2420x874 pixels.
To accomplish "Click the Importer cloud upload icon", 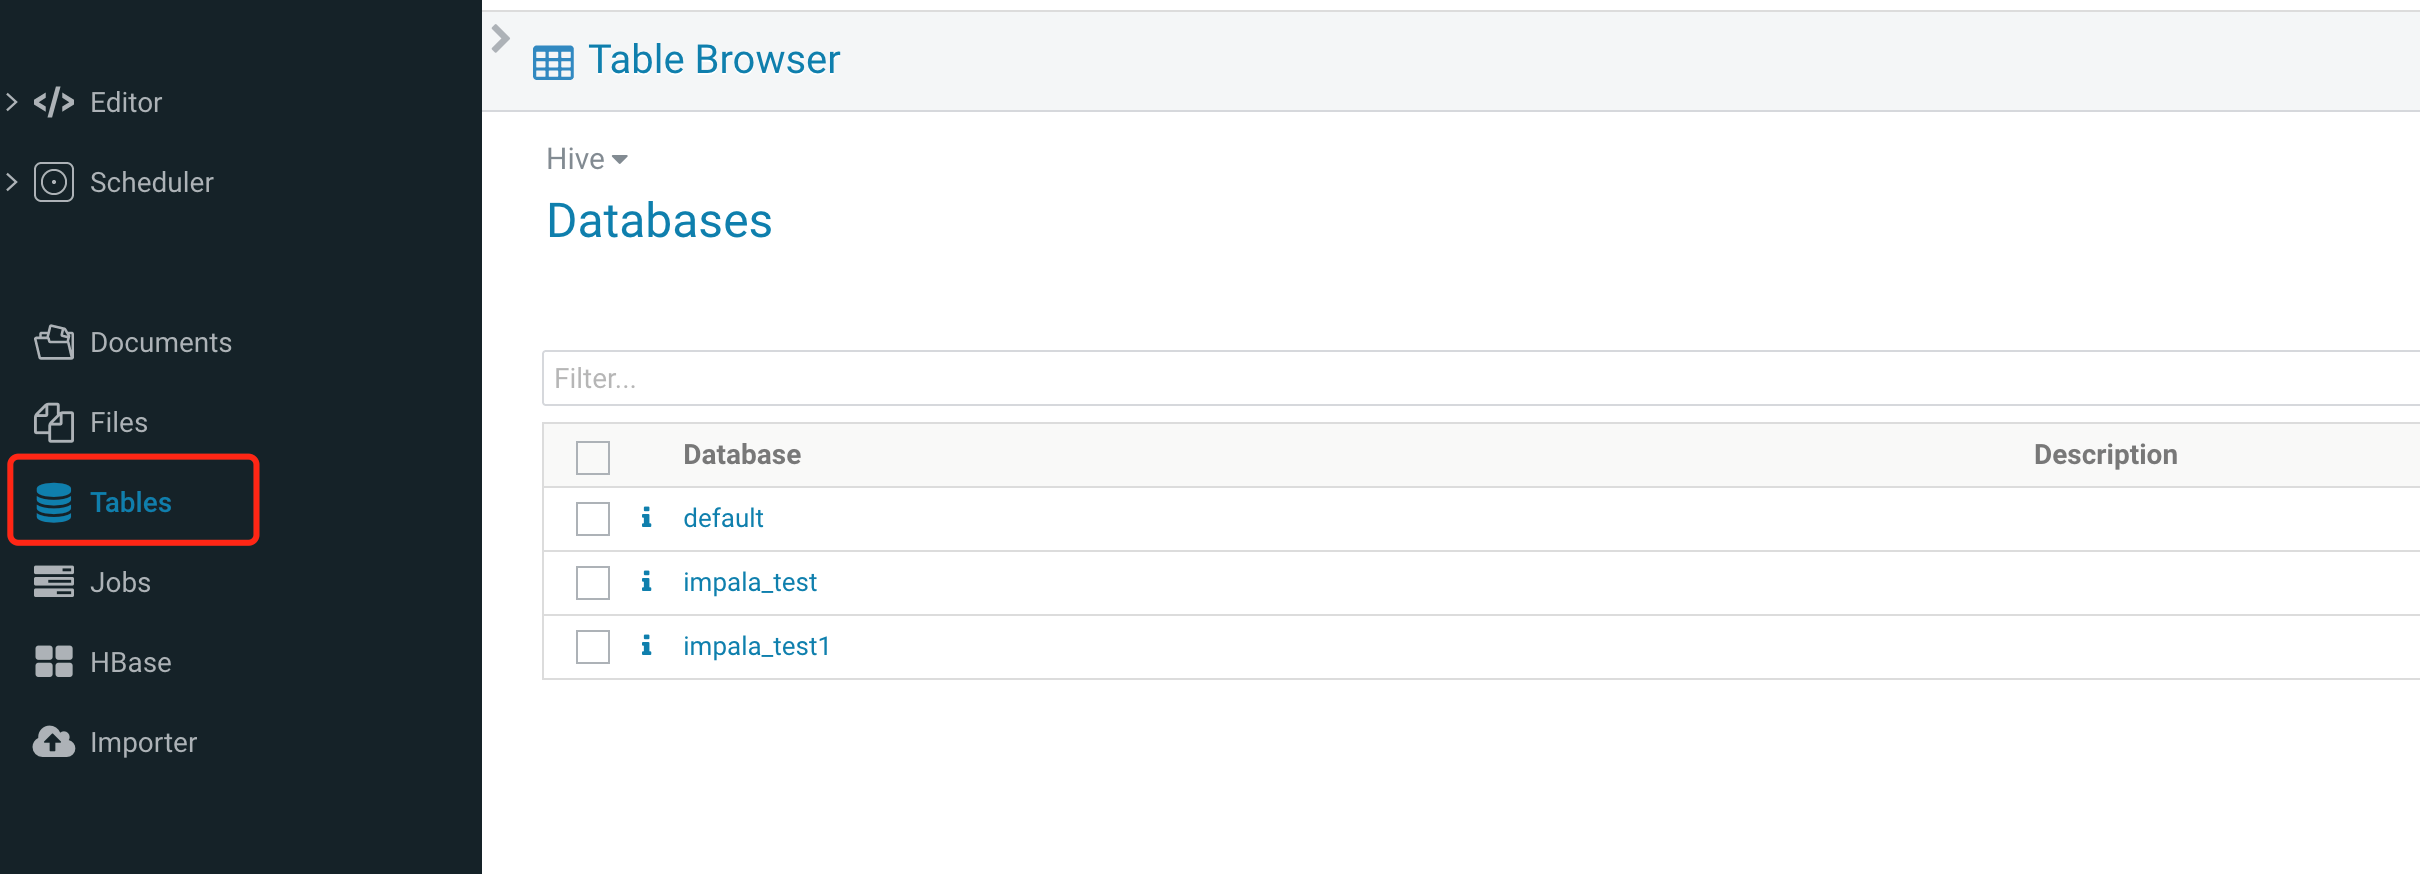I will point(54,742).
